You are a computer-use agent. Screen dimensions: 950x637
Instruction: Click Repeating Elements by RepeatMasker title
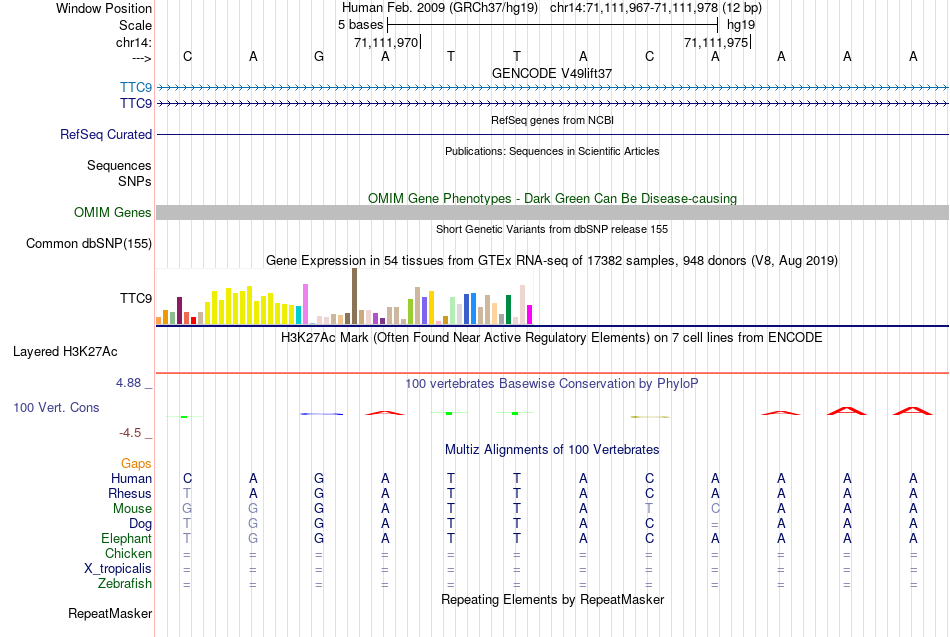553,599
